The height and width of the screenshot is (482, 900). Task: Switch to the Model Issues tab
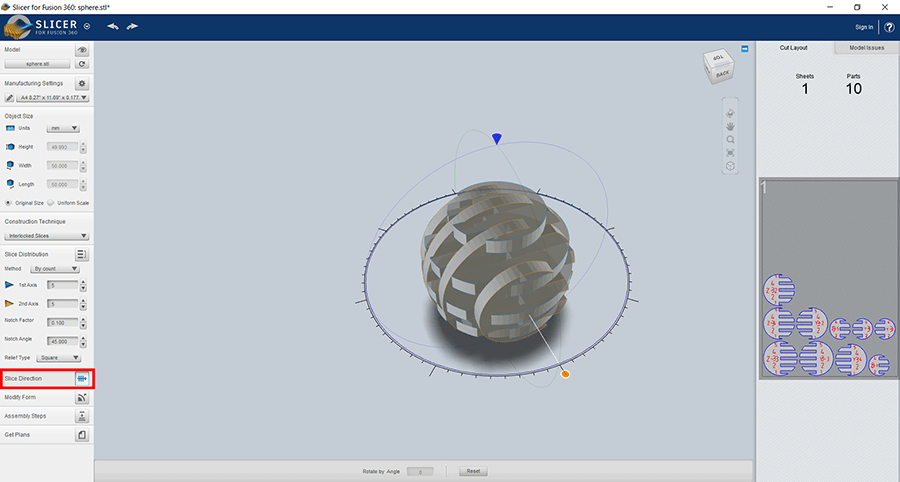point(865,48)
